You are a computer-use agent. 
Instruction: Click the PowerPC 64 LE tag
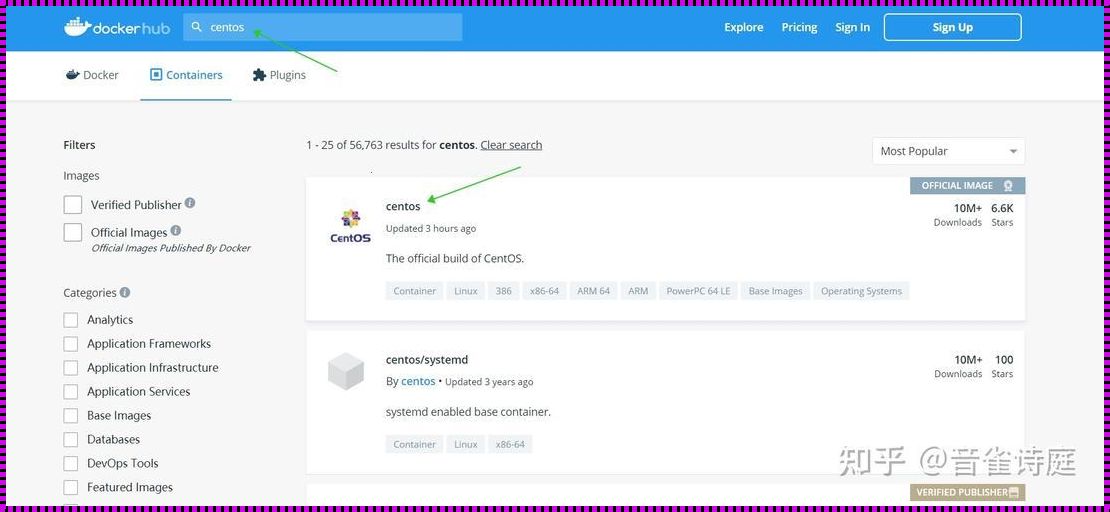point(698,291)
